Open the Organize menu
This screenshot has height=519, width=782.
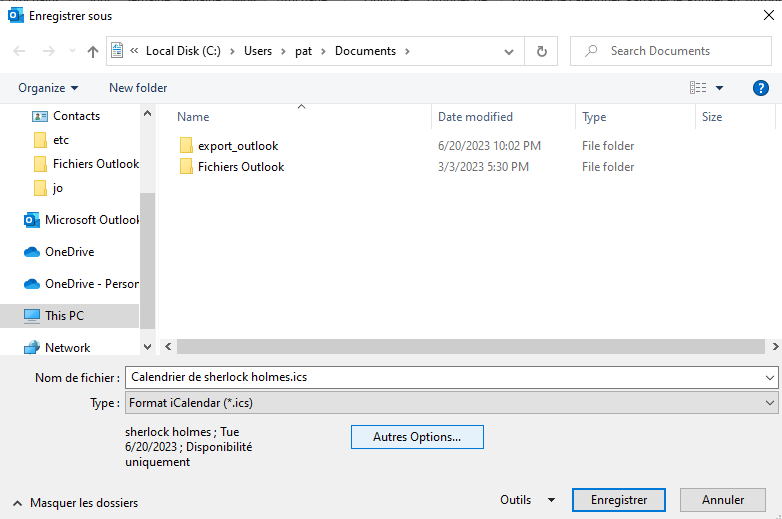(48, 88)
